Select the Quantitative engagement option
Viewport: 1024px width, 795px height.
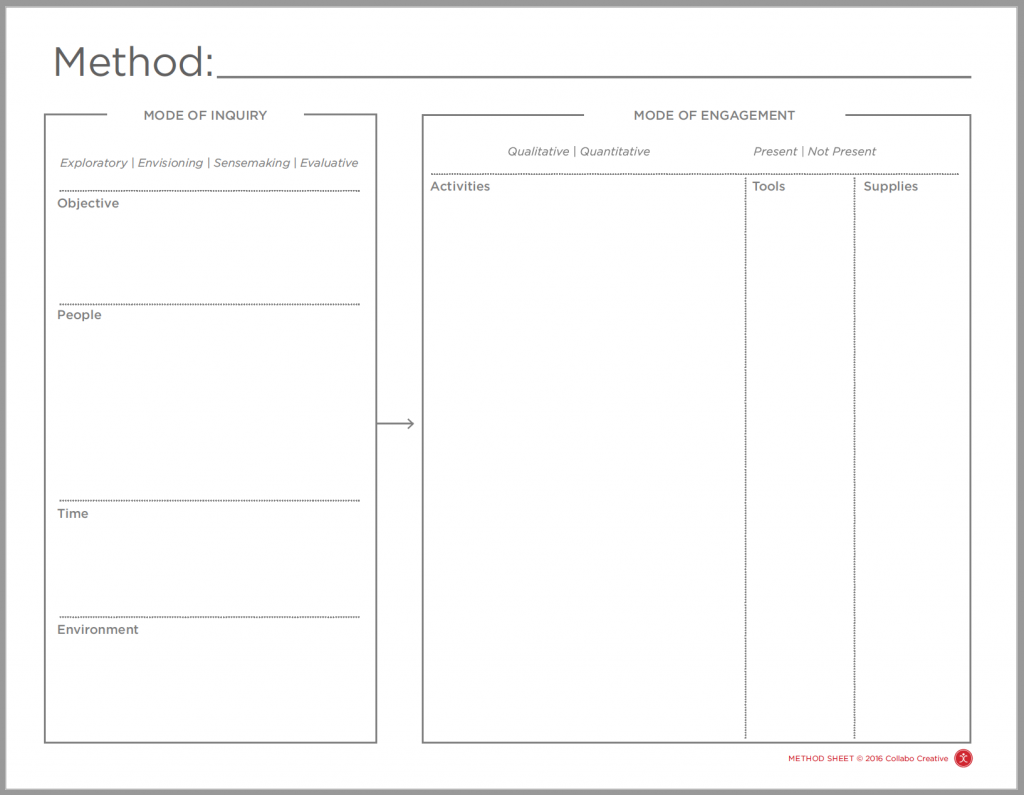615,152
